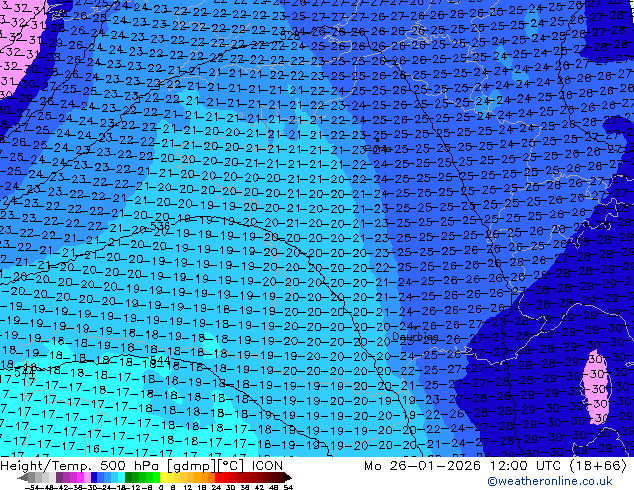
Task: Click the forecast step label '(18+66)'
Action: coord(598,466)
